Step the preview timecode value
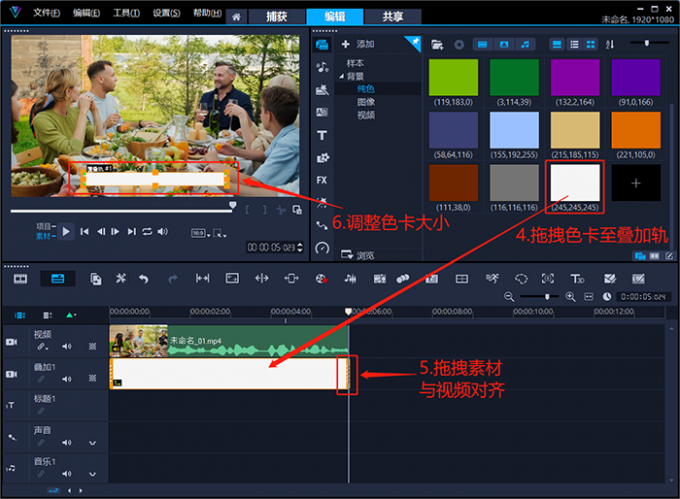The width and height of the screenshot is (680, 499). [x=300, y=248]
